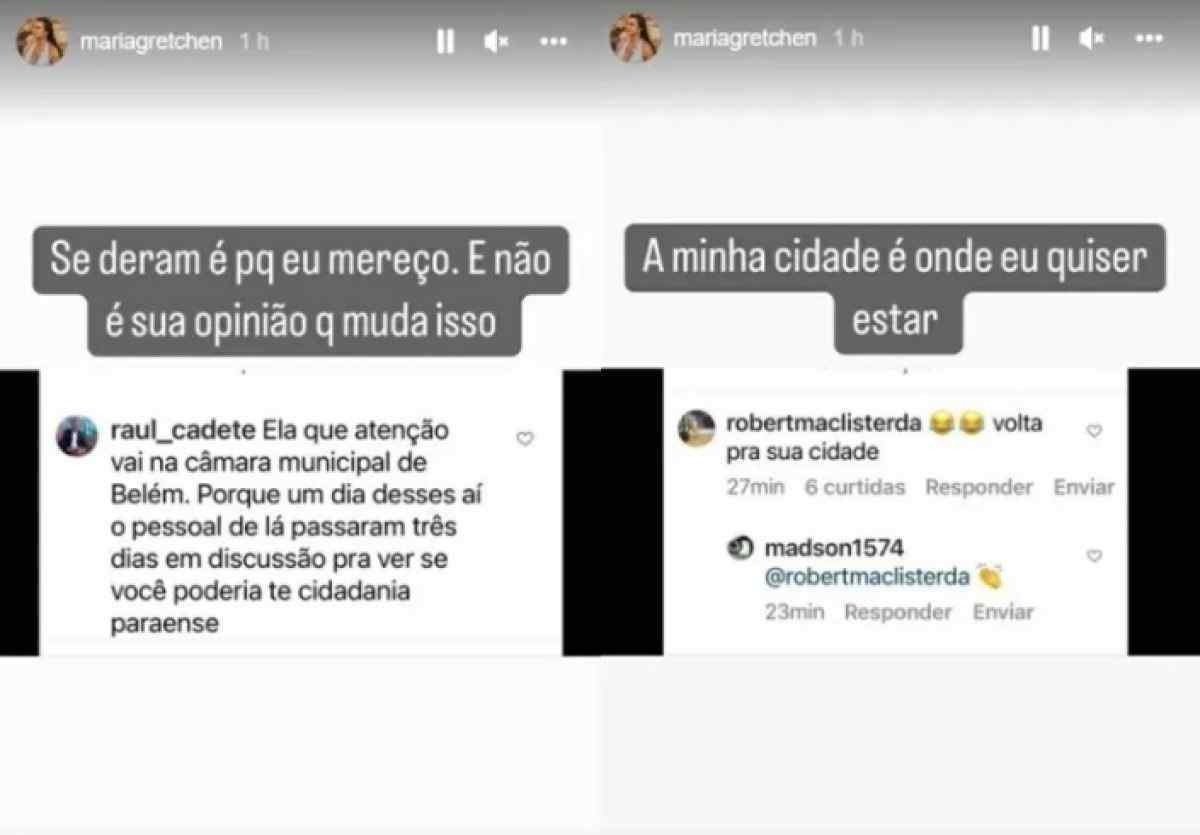Click Responder under robertmaclisterda's comment
The image size is (1200, 835).
click(x=978, y=487)
